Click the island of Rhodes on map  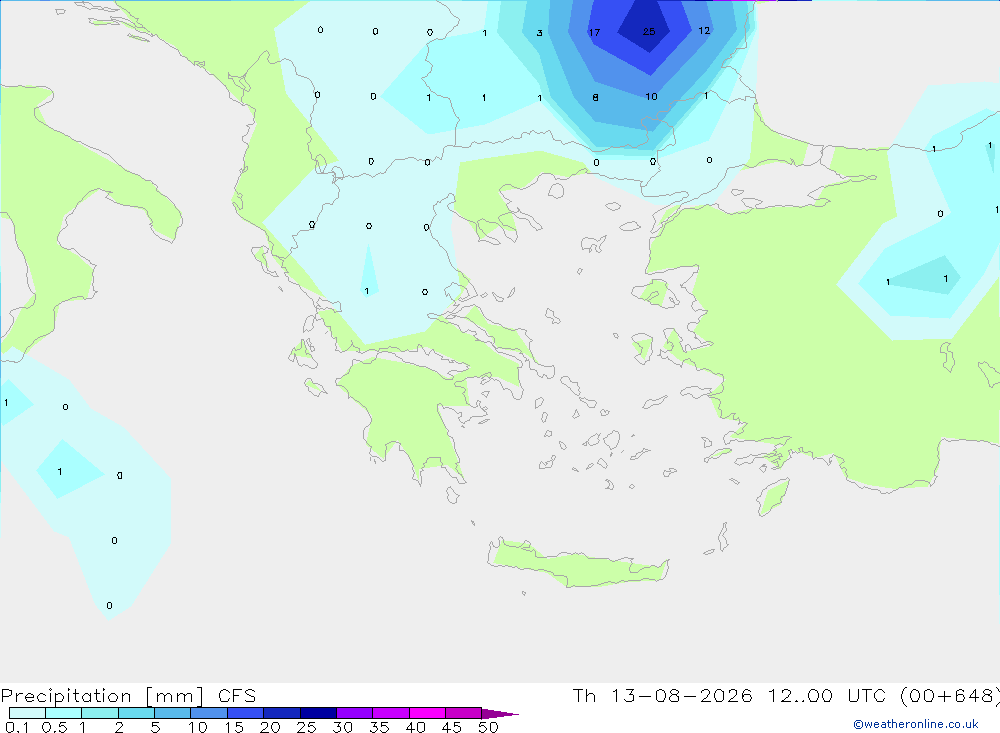click(773, 497)
